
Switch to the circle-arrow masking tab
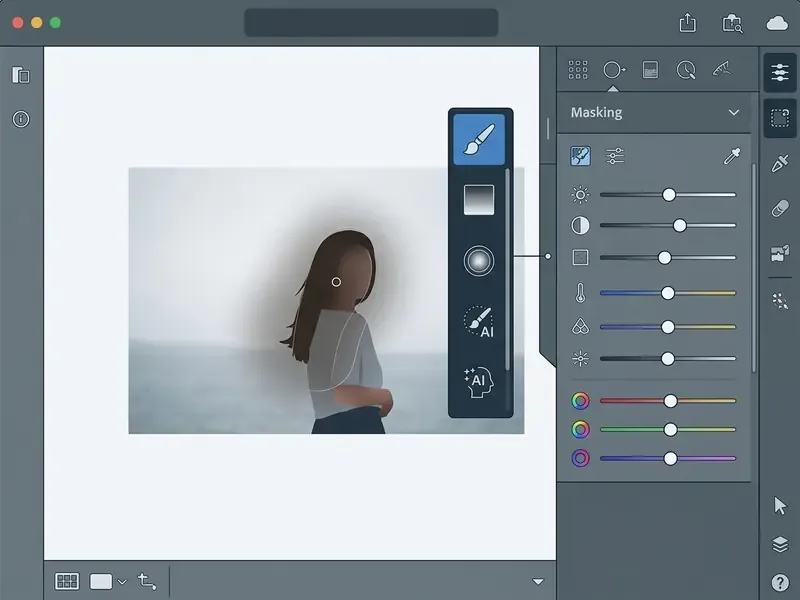point(614,70)
